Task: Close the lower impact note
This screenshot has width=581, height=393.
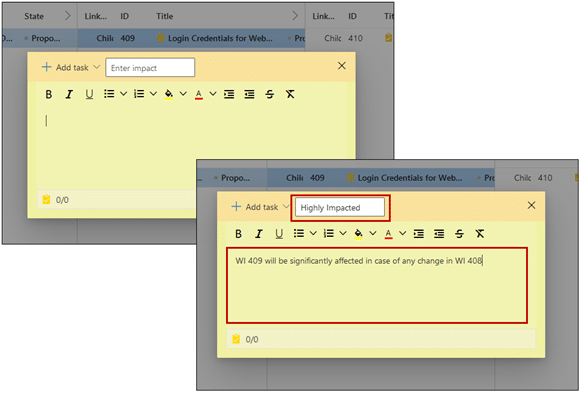Action: point(531,206)
